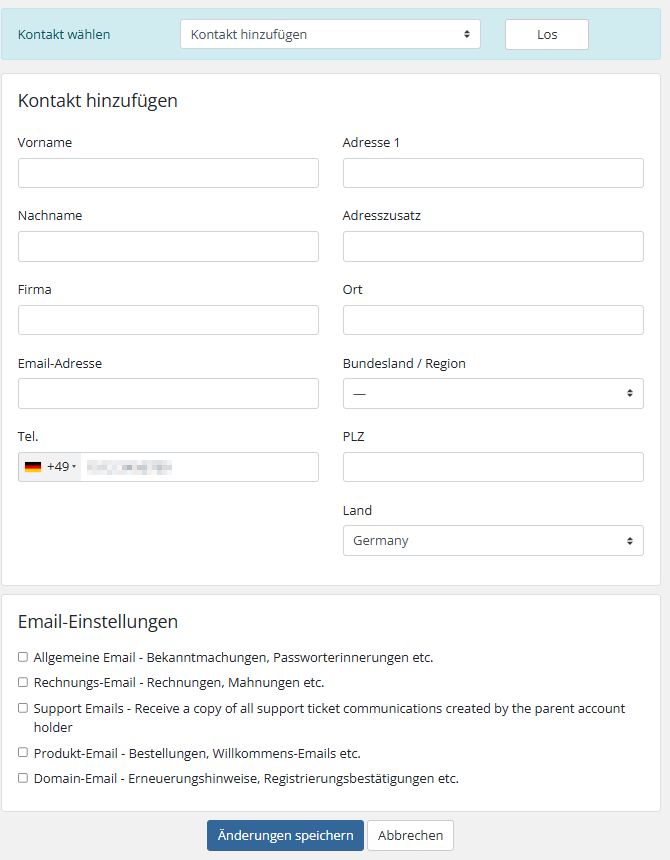Enable Allgemeine Email checkbox
Viewport: 670px width, 860px height.
point(23,657)
